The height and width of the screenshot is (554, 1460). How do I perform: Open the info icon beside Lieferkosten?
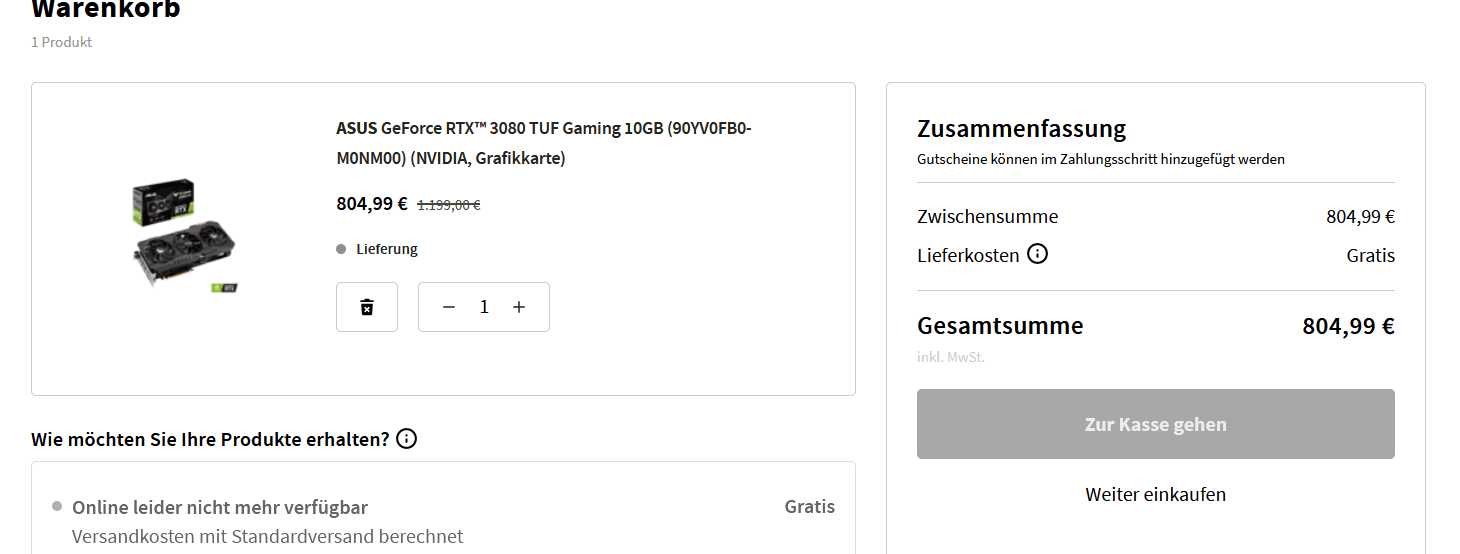(x=1038, y=254)
